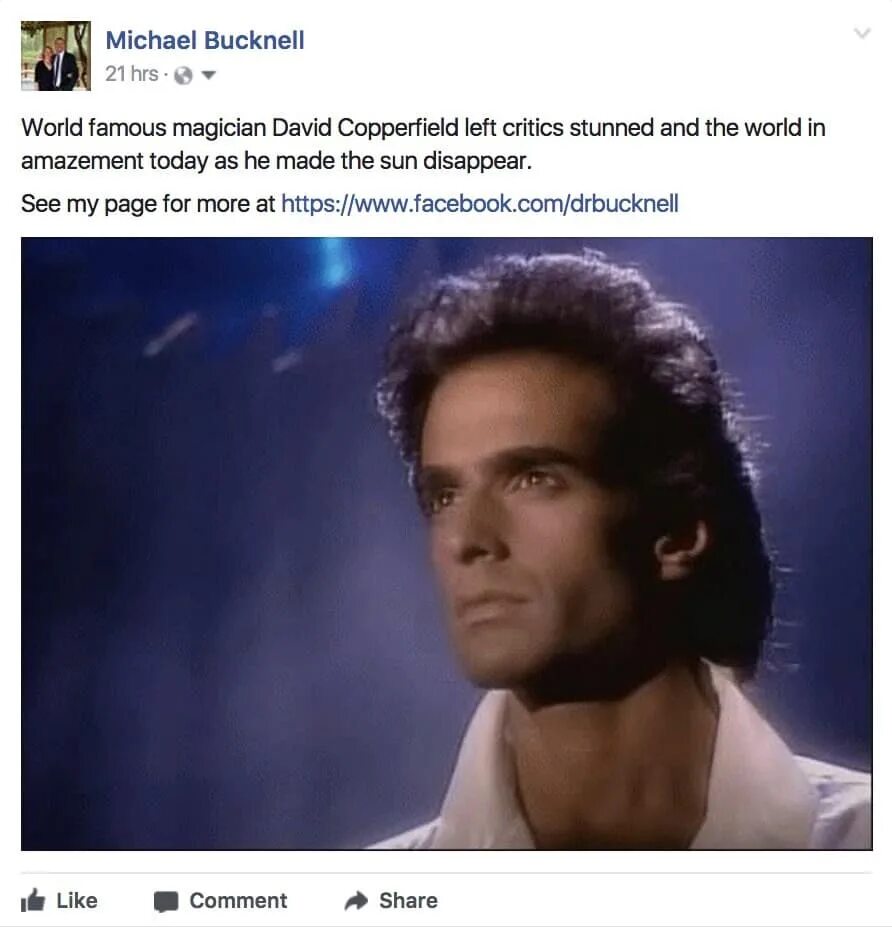Viewport: 892px width, 927px height.
Task: Open Michael Bucknell's profile picture
Action: coord(56,56)
